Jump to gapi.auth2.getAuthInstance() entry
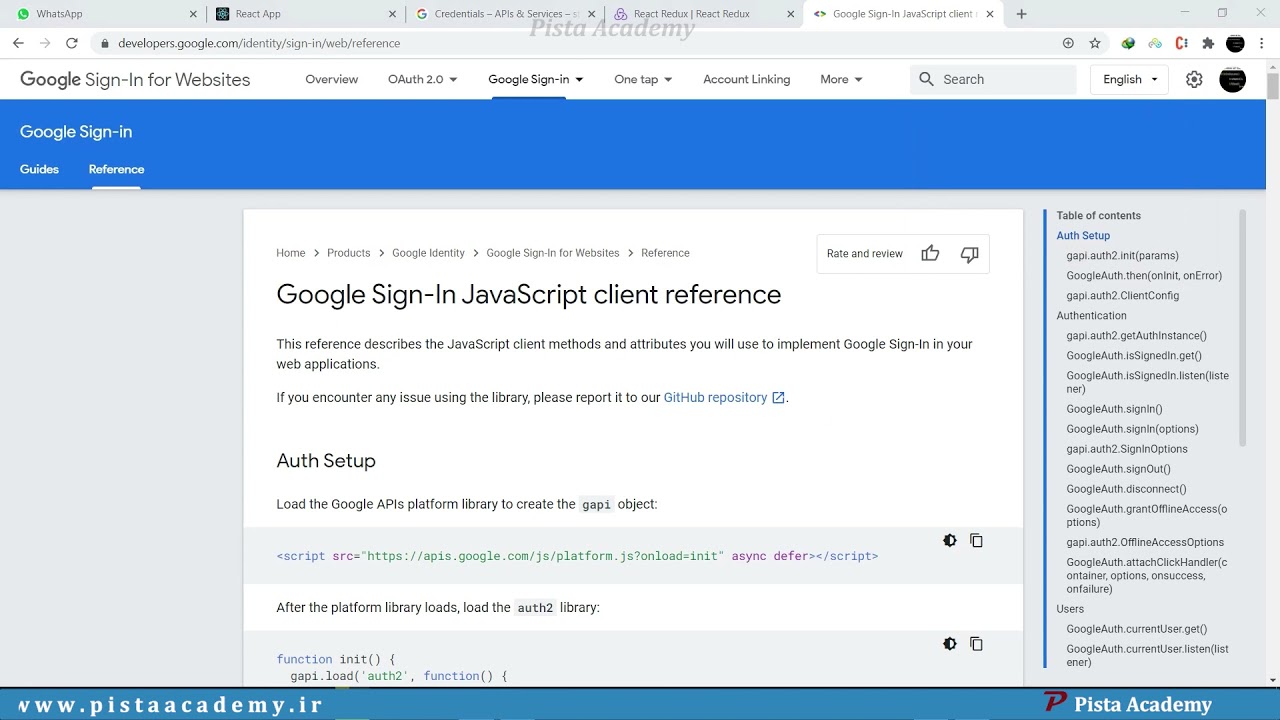 click(x=1136, y=336)
